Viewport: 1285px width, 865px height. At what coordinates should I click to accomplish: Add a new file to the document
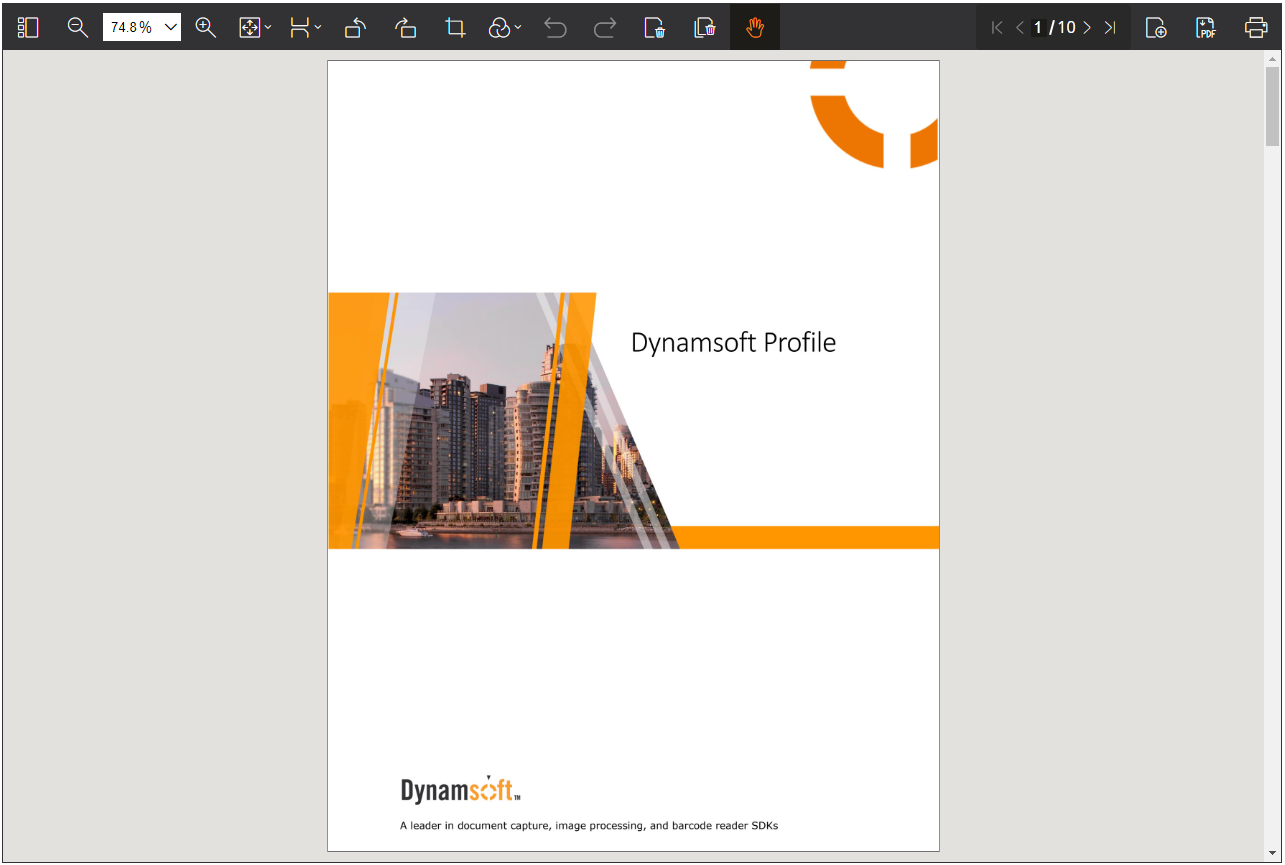pos(1156,28)
